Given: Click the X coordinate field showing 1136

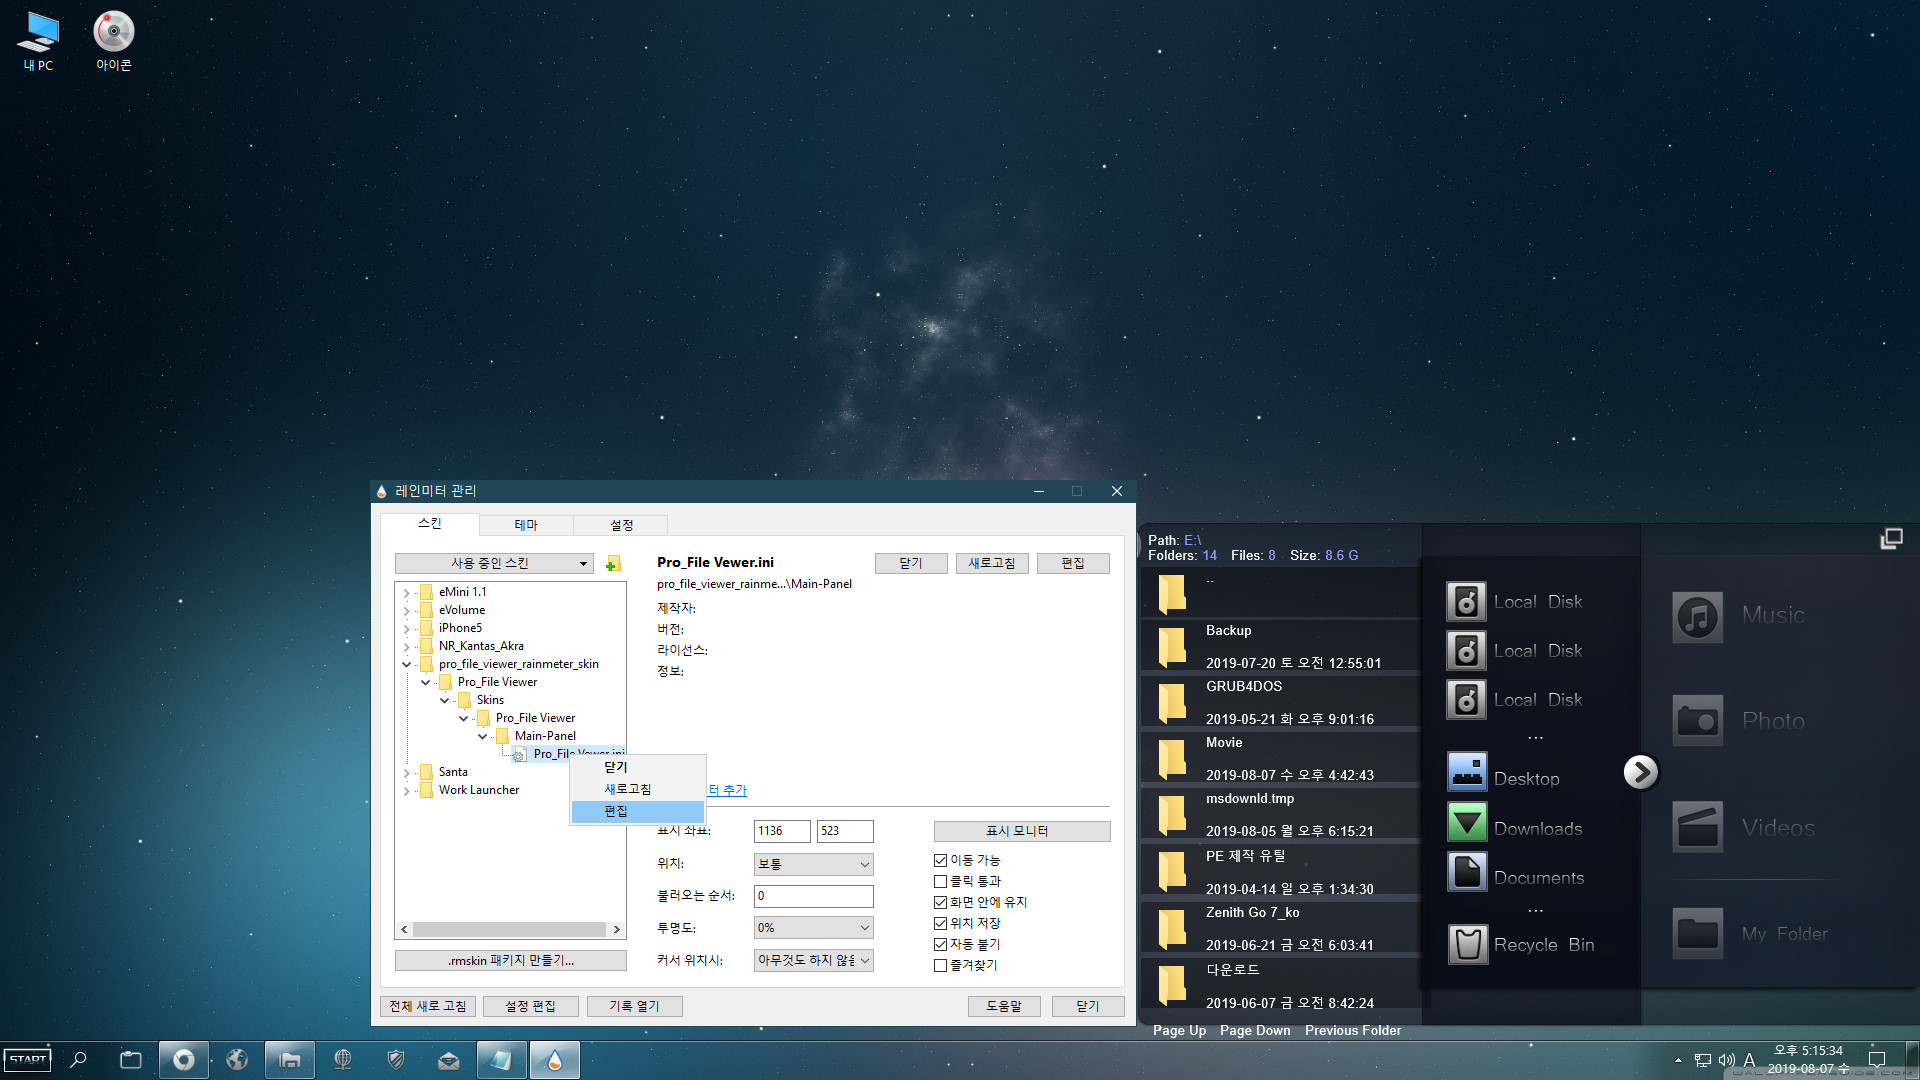Looking at the screenshot, I should pyautogui.click(x=782, y=831).
